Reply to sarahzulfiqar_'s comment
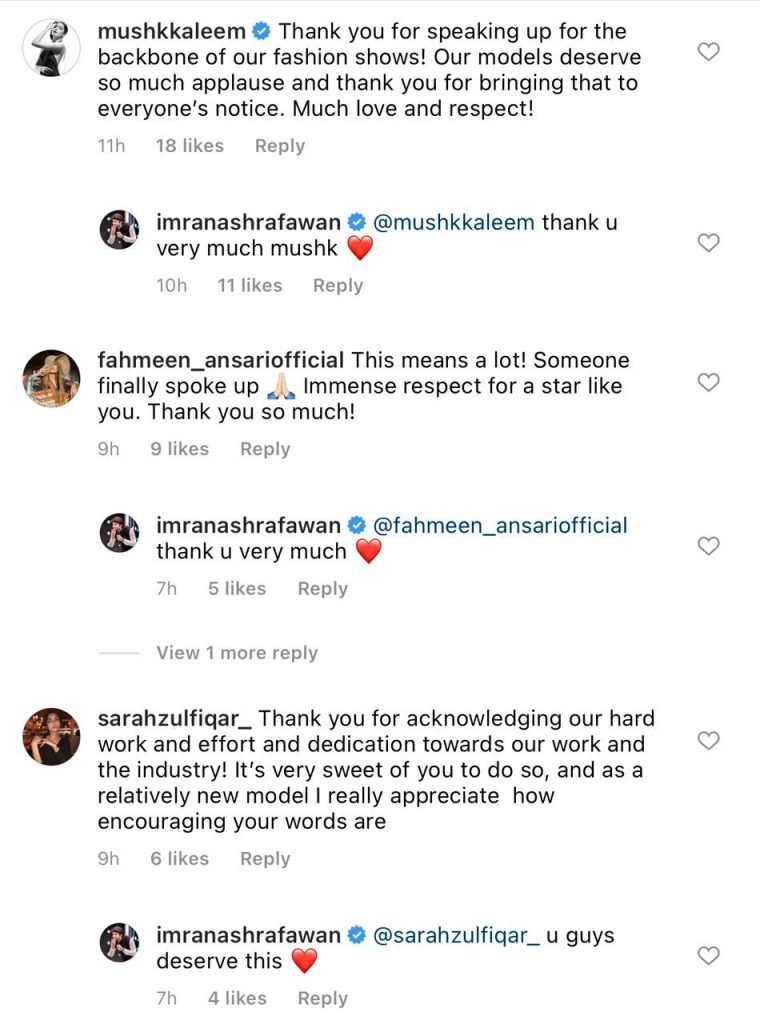Image resolution: width=760 pixels, height=1024 pixels. [265, 859]
